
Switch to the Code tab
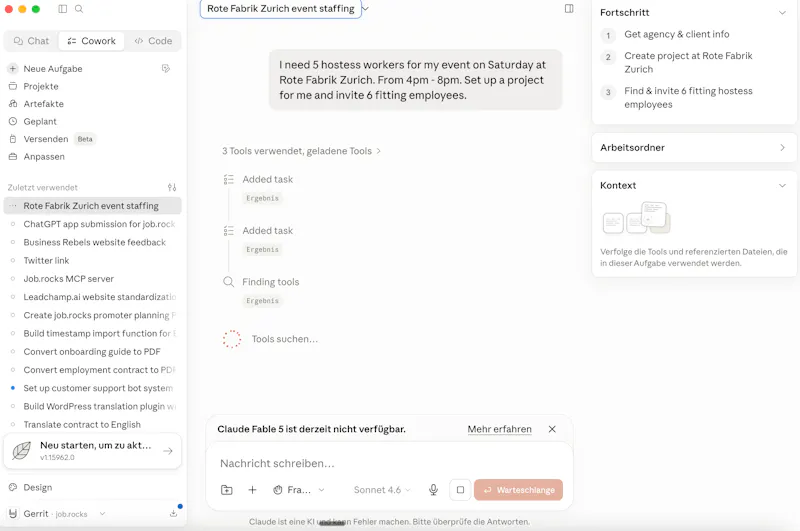point(153,41)
